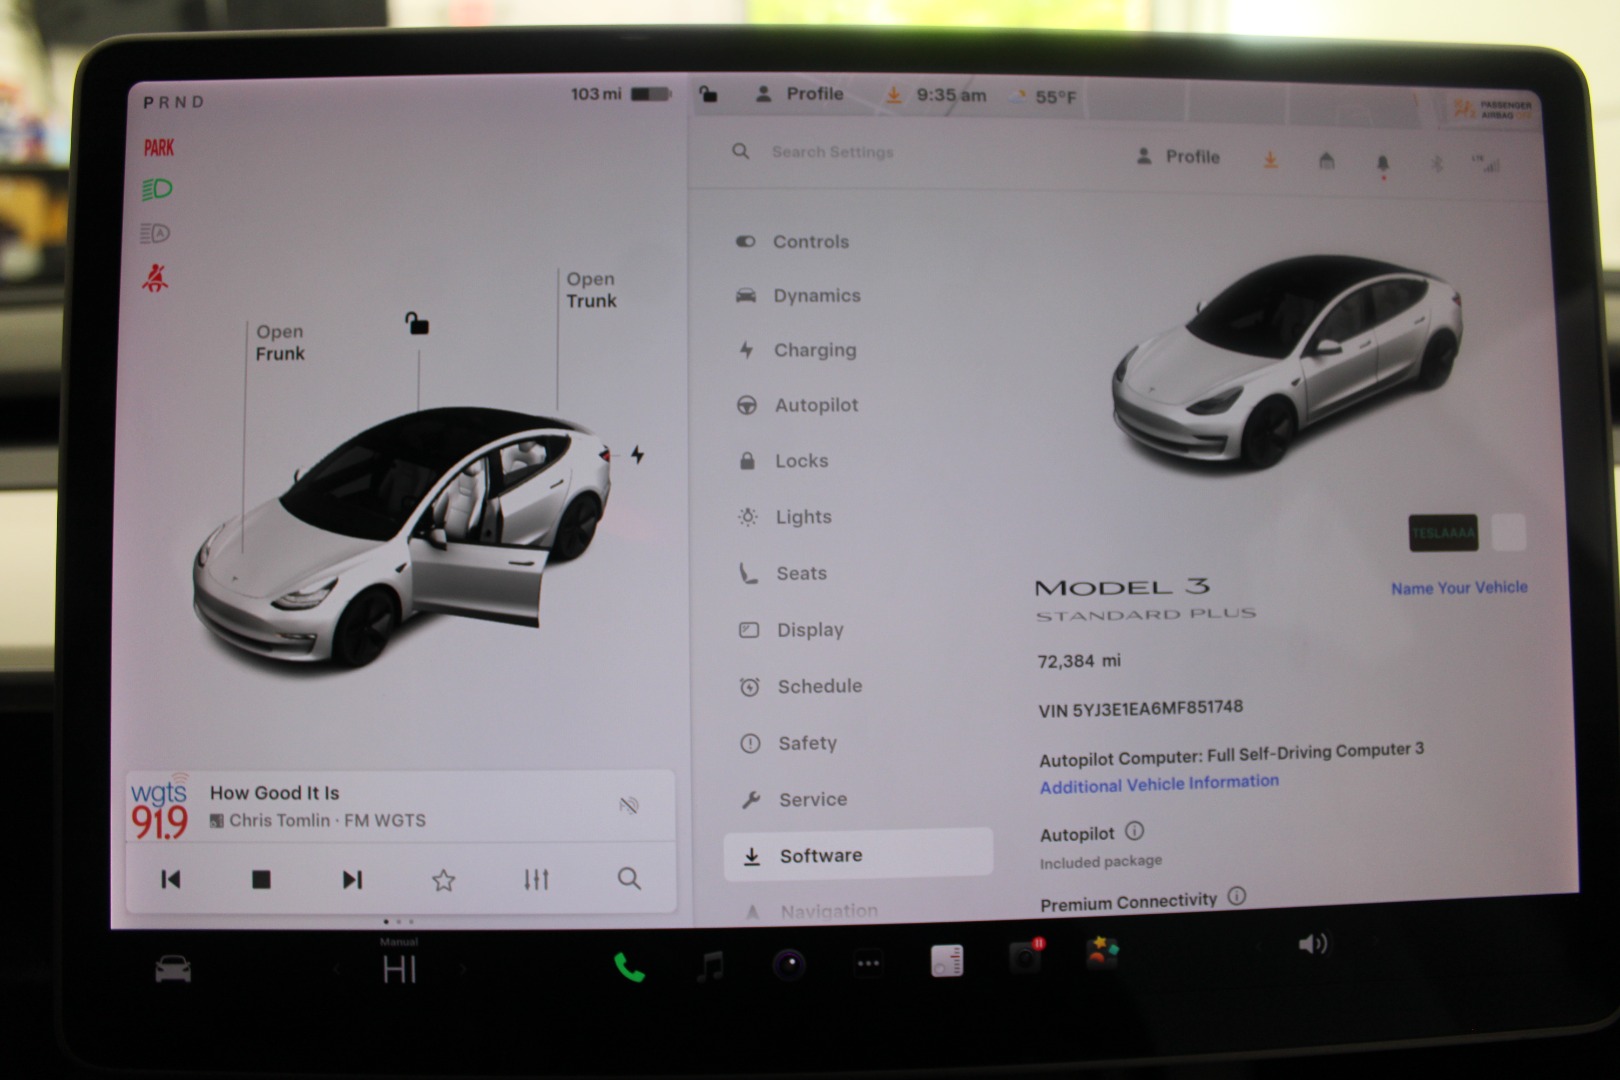Tap Open Trunk
The height and width of the screenshot is (1080, 1620).
(x=591, y=290)
